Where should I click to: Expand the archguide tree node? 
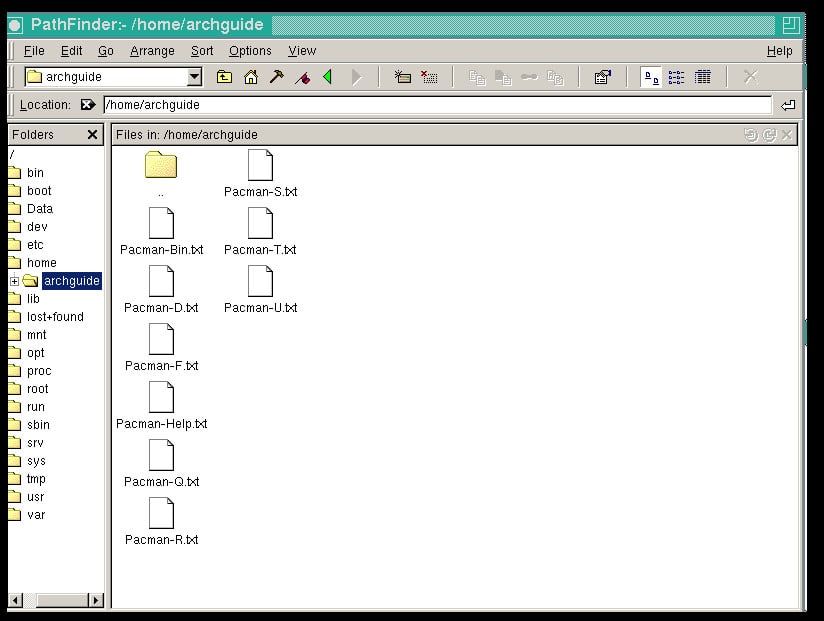15,281
